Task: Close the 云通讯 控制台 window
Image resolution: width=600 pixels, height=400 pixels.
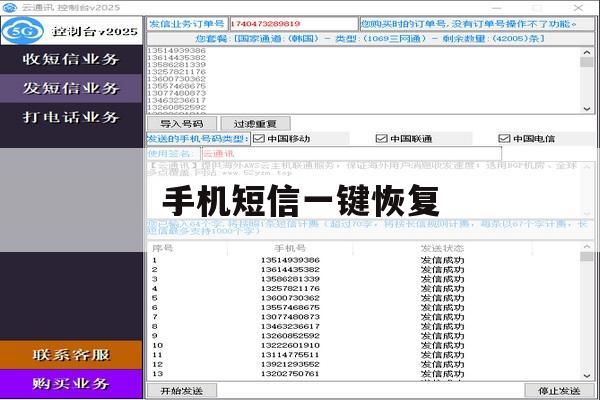Action: pos(578,8)
